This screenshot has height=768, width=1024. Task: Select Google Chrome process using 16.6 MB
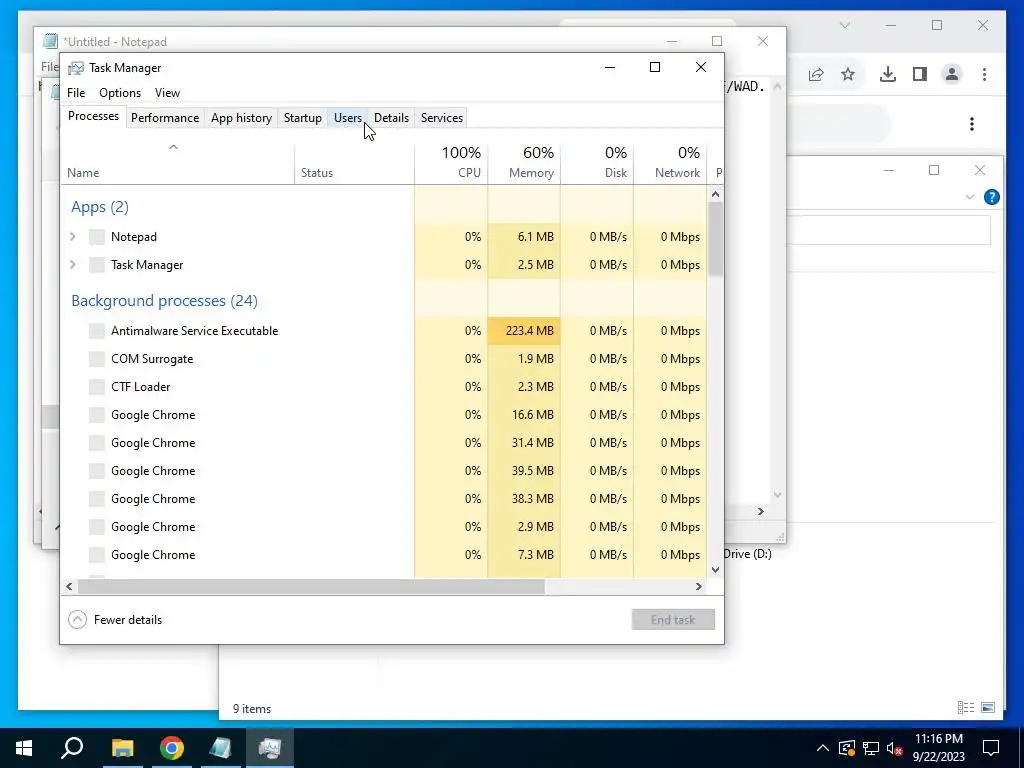coord(384,415)
